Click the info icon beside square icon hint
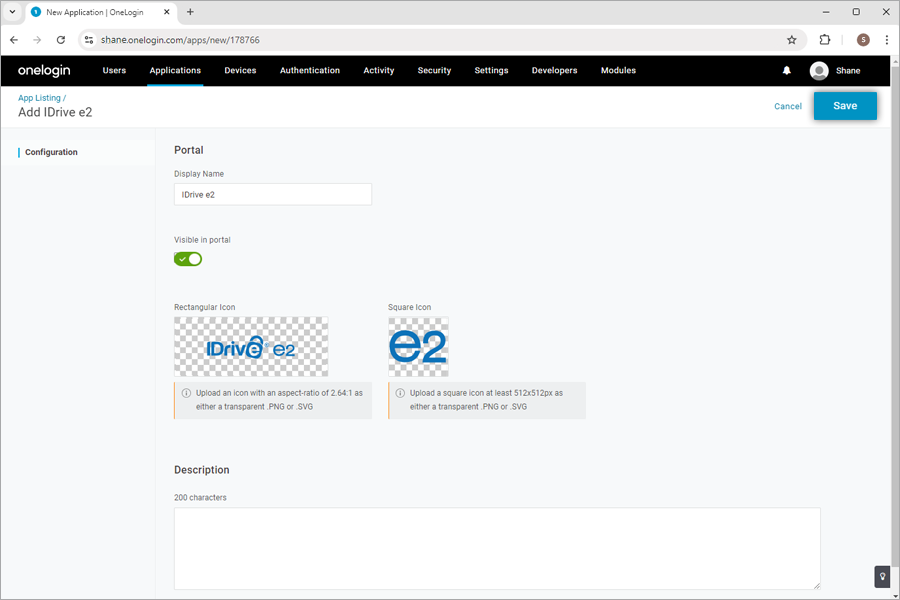 pos(400,393)
